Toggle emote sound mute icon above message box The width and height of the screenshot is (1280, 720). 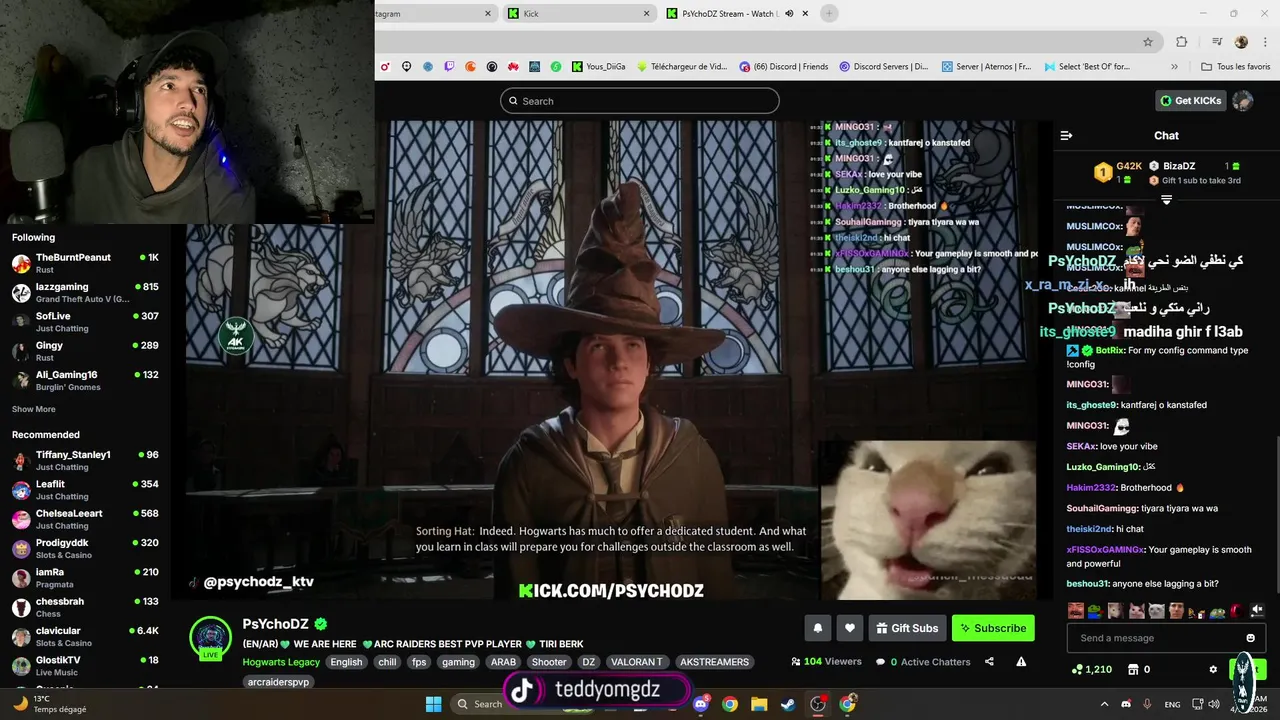coord(1257,610)
